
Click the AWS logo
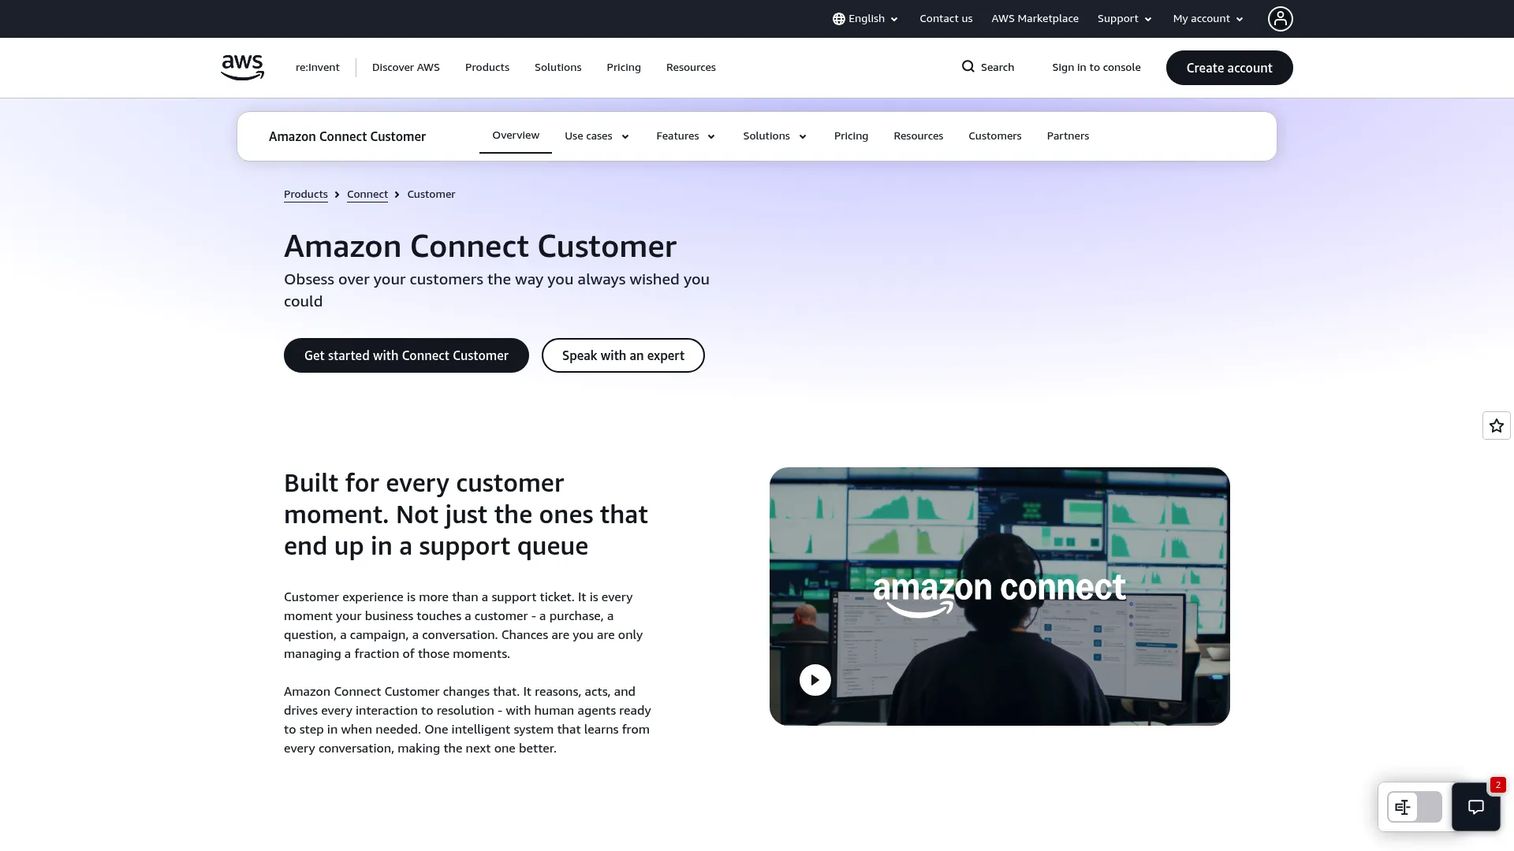242,67
